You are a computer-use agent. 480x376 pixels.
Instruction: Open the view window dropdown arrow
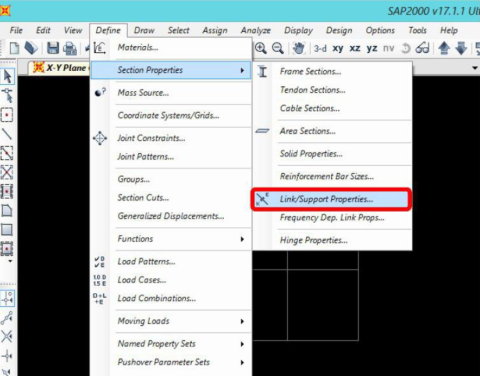(475, 68)
